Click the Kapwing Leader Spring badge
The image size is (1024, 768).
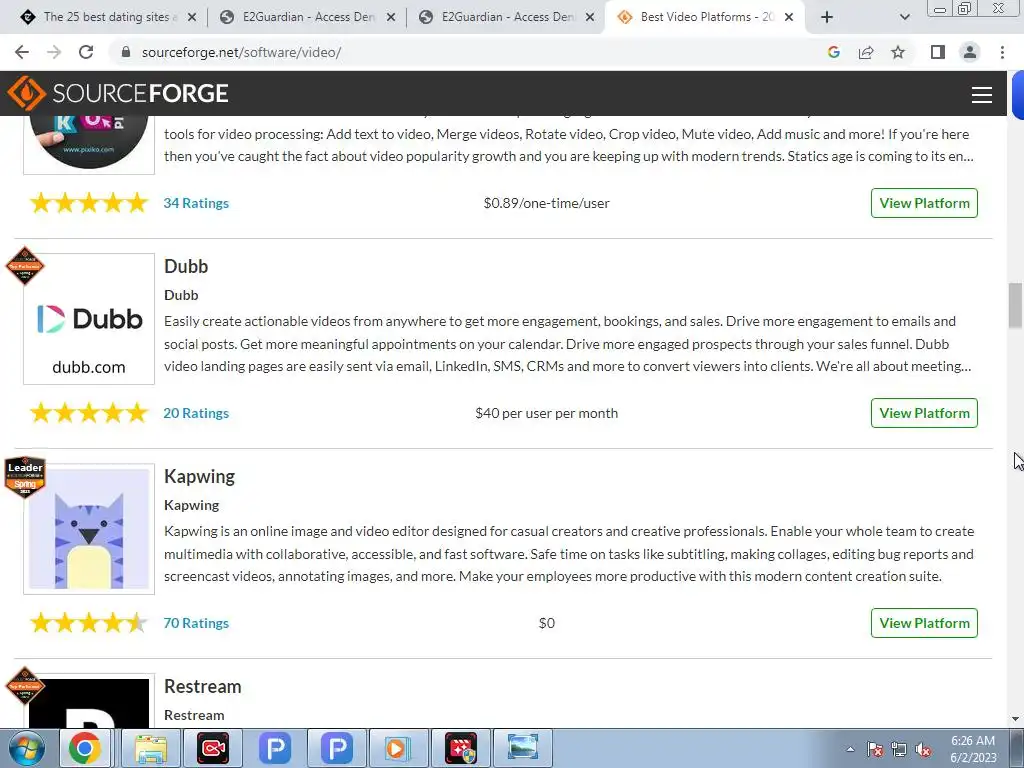pyautogui.click(x=25, y=477)
